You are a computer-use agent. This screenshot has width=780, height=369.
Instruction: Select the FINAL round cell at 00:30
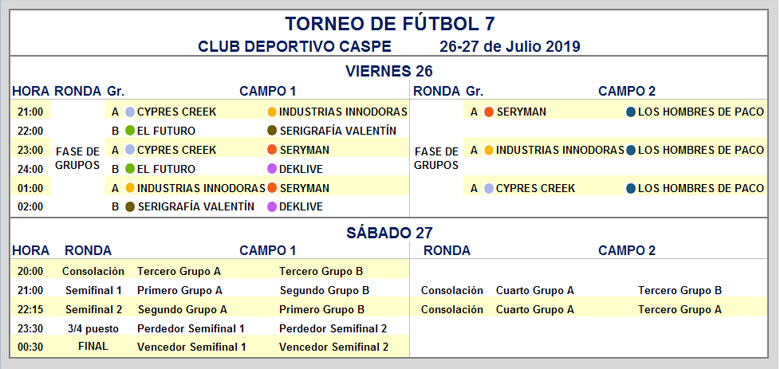point(93,346)
